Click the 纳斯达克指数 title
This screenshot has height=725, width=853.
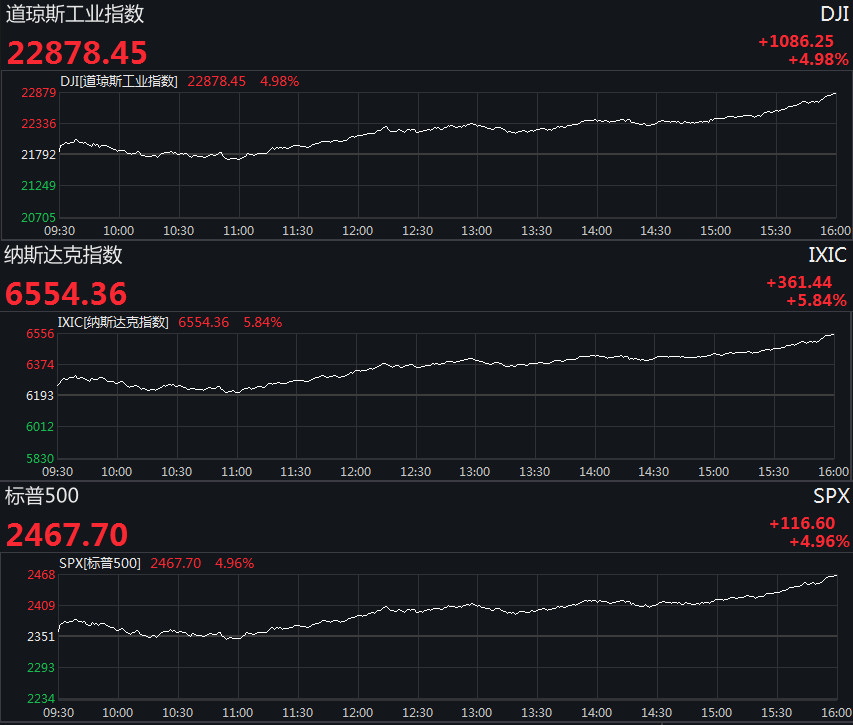coord(63,255)
